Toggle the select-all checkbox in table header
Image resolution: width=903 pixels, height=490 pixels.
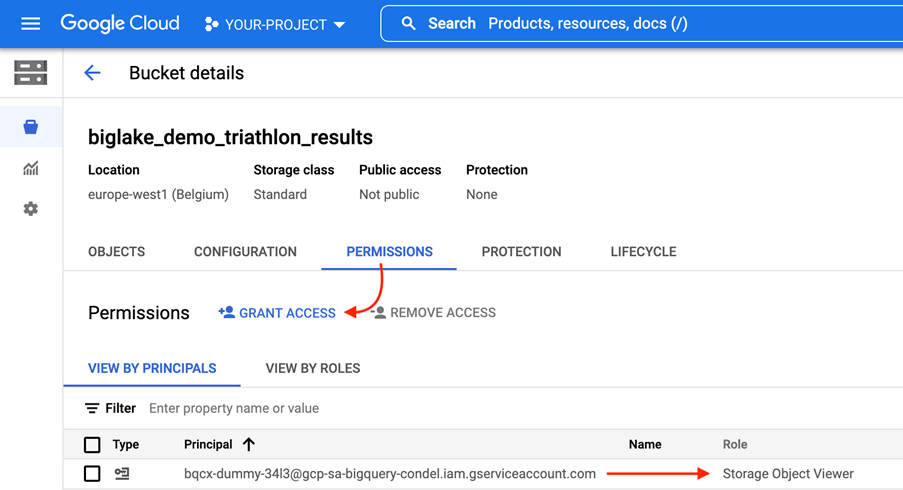pyautogui.click(x=92, y=444)
